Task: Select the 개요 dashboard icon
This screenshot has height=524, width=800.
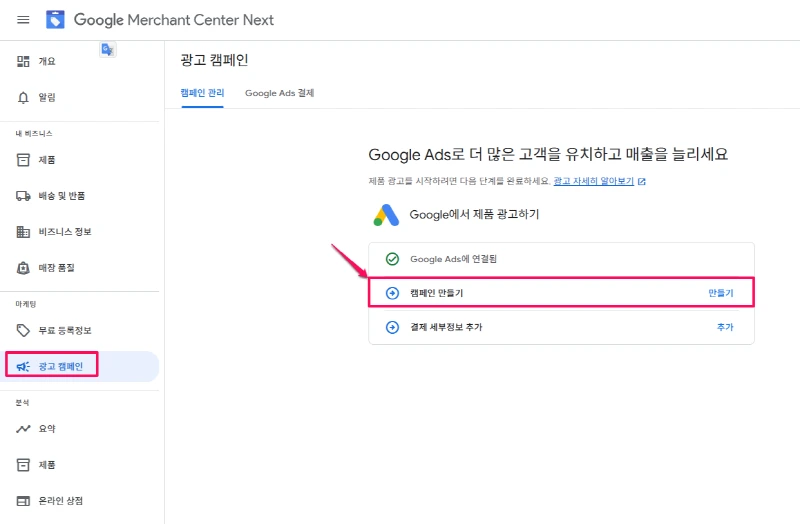Action: click(x=23, y=61)
